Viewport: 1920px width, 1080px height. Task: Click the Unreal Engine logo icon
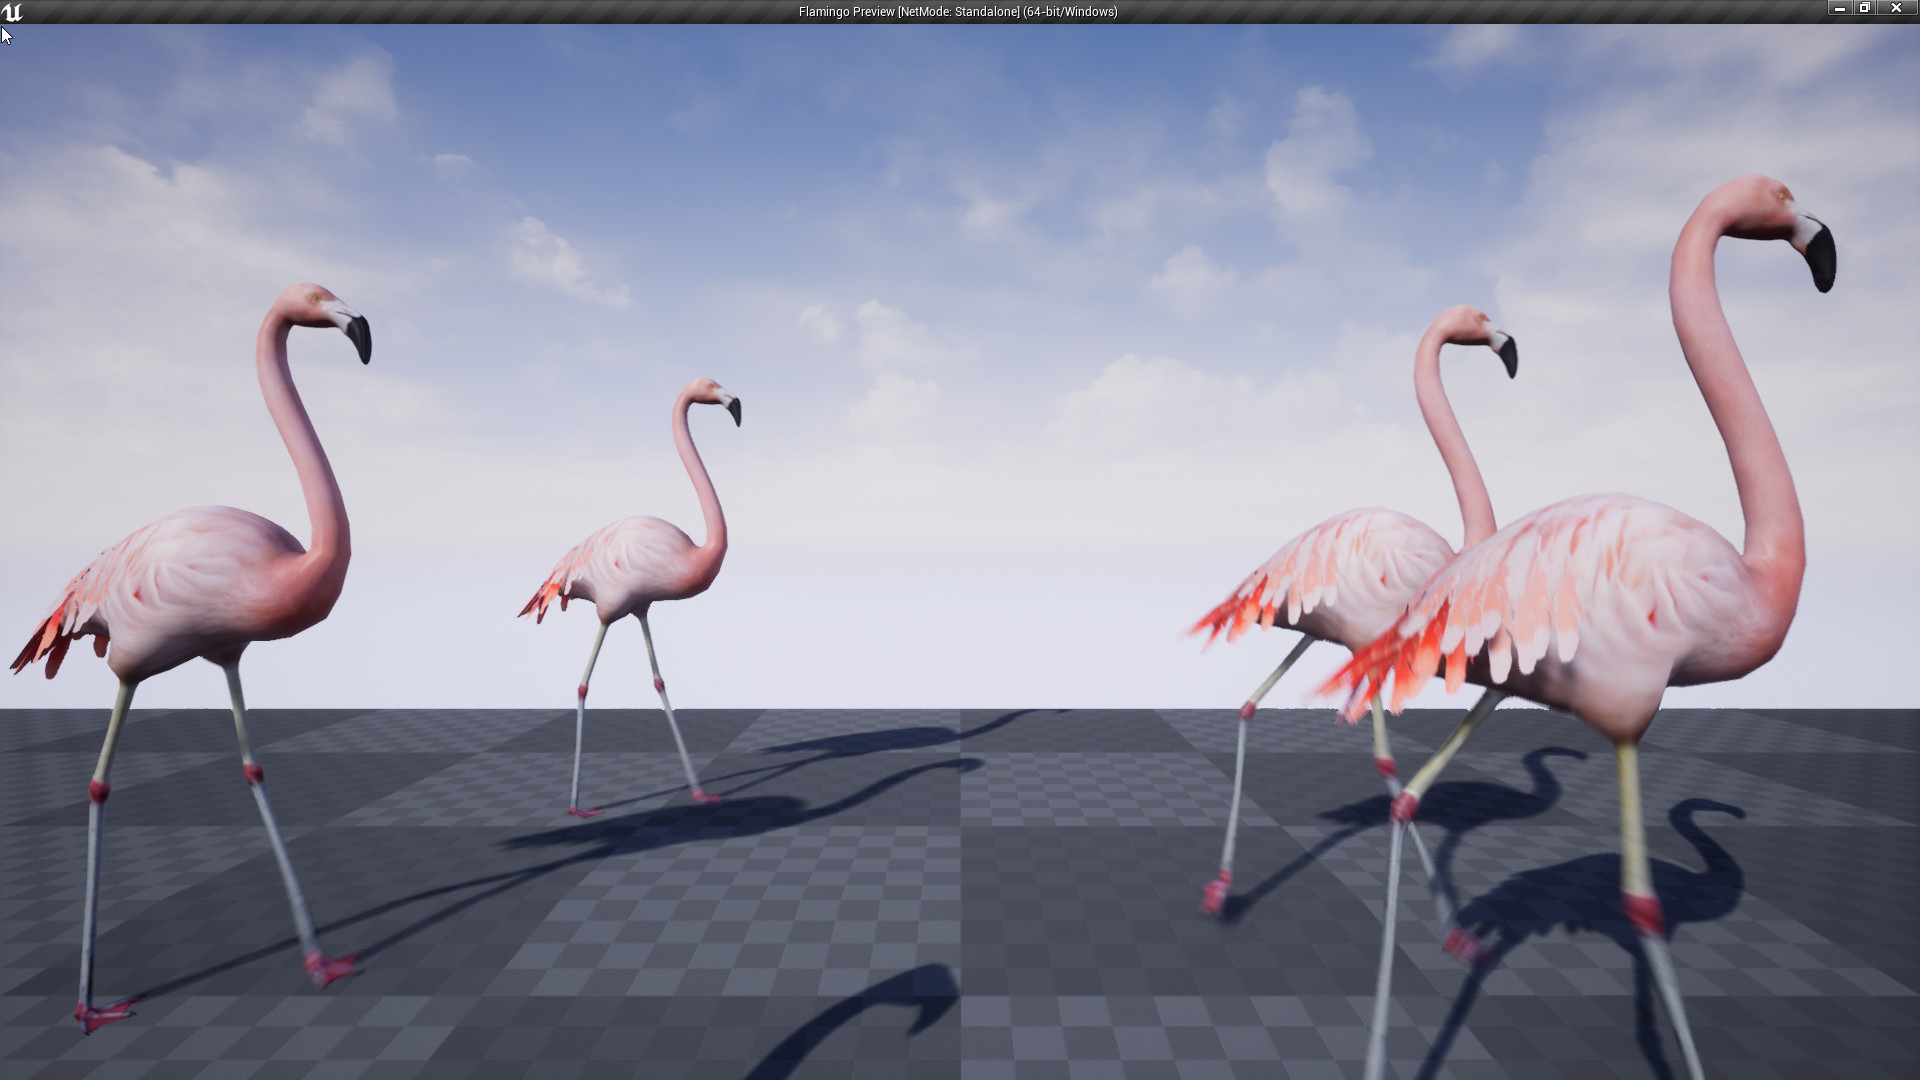coord(12,12)
